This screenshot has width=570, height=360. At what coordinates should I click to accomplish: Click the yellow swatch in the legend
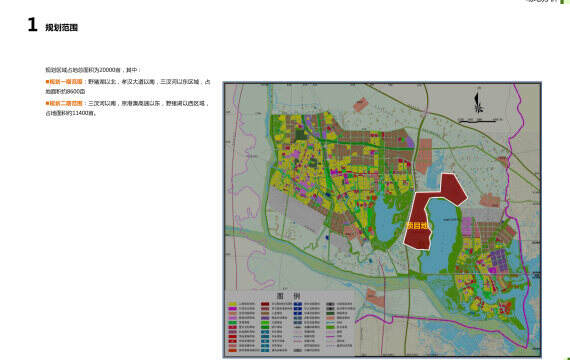232,304
